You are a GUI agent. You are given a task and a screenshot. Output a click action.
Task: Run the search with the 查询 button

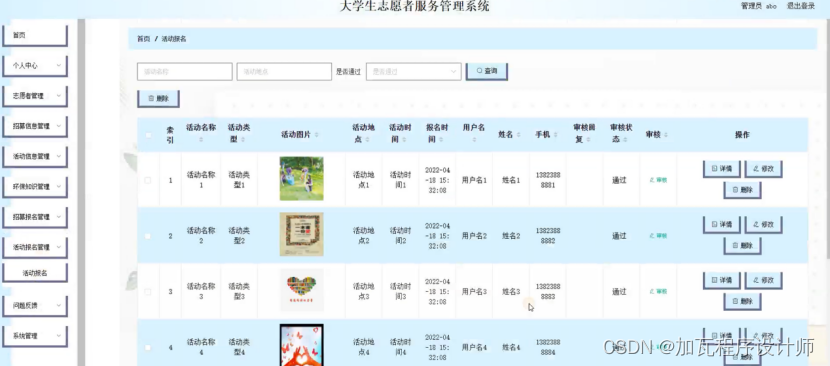coord(486,71)
